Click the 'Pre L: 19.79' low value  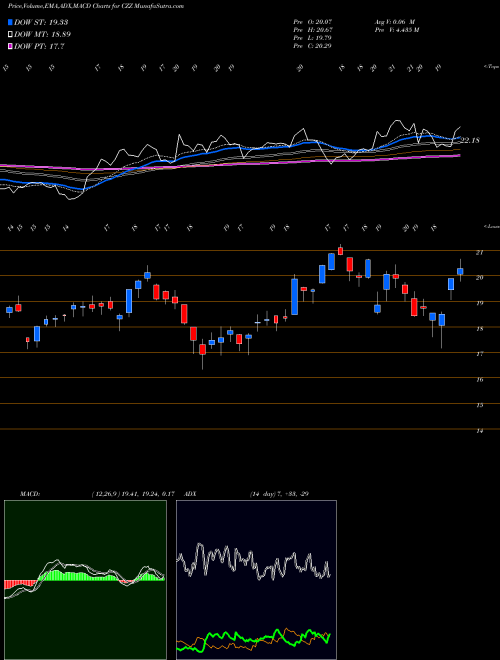tap(313, 37)
